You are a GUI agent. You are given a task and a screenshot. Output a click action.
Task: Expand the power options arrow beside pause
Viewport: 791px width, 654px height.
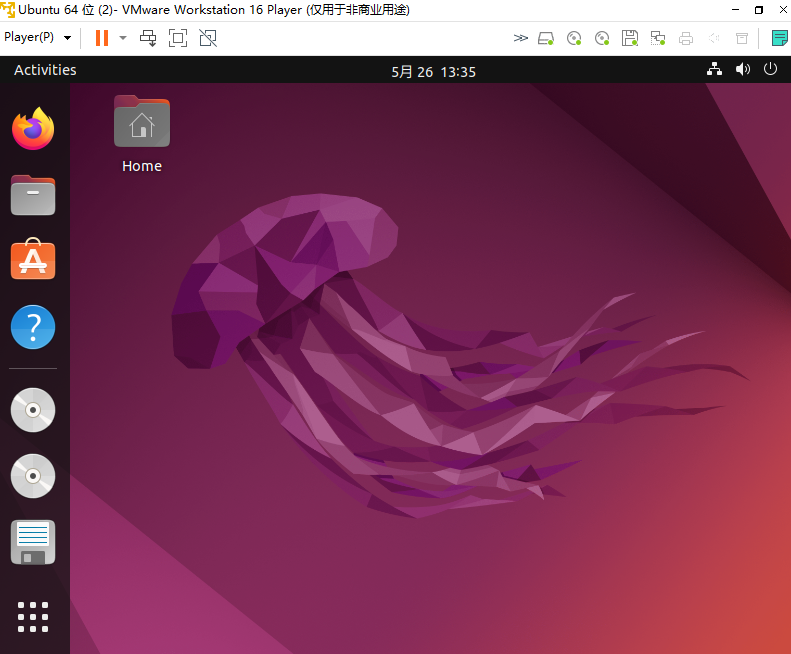(x=123, y=38)
